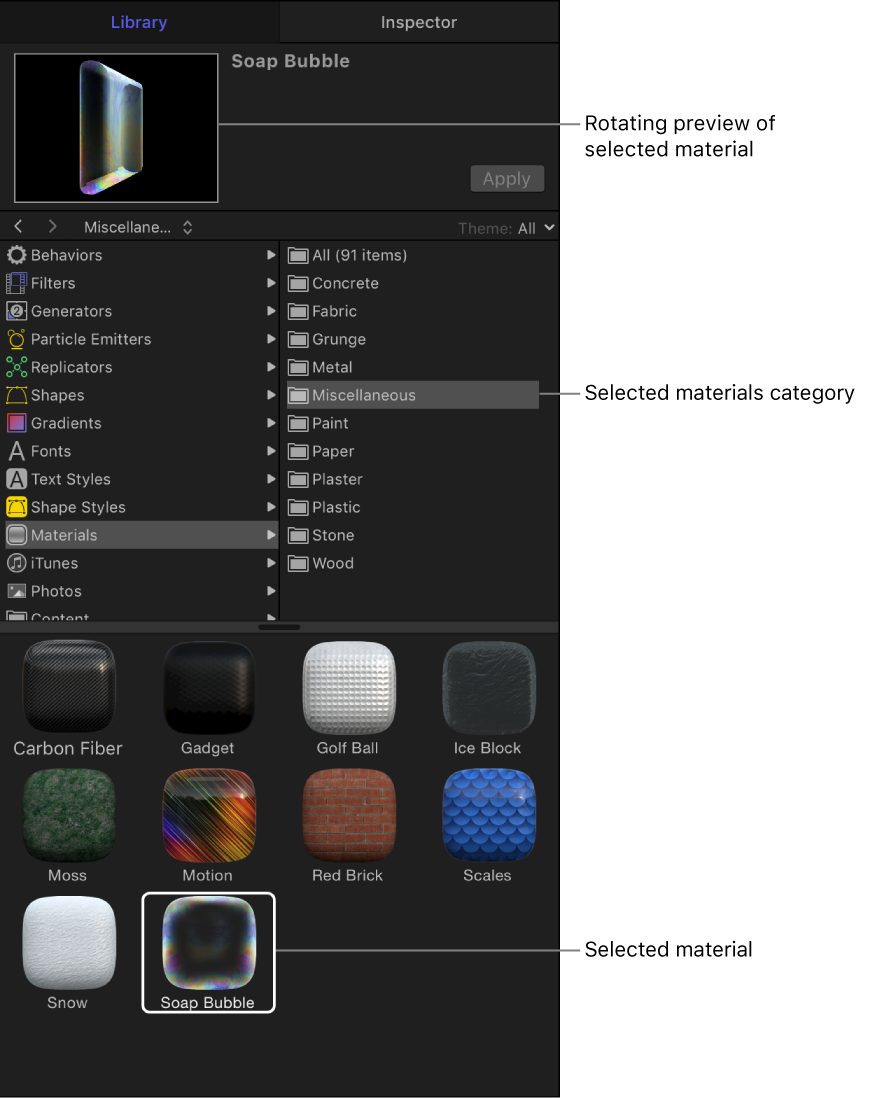Click the Replicators icon
This screenshot has height=1098, width=872.
(x=17, y=367)
